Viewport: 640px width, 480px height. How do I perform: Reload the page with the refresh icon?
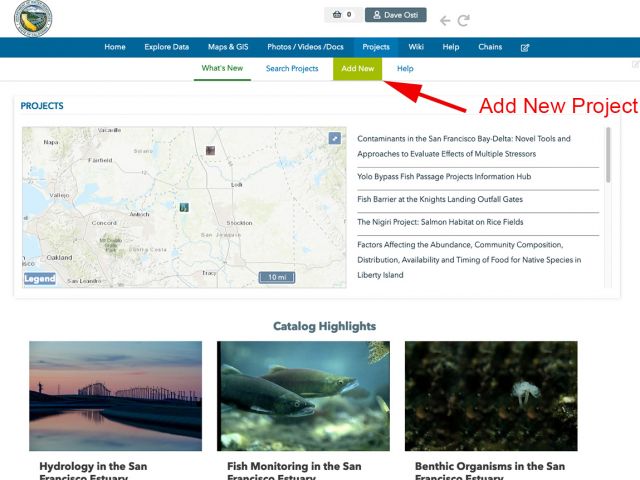click(463, 20)
